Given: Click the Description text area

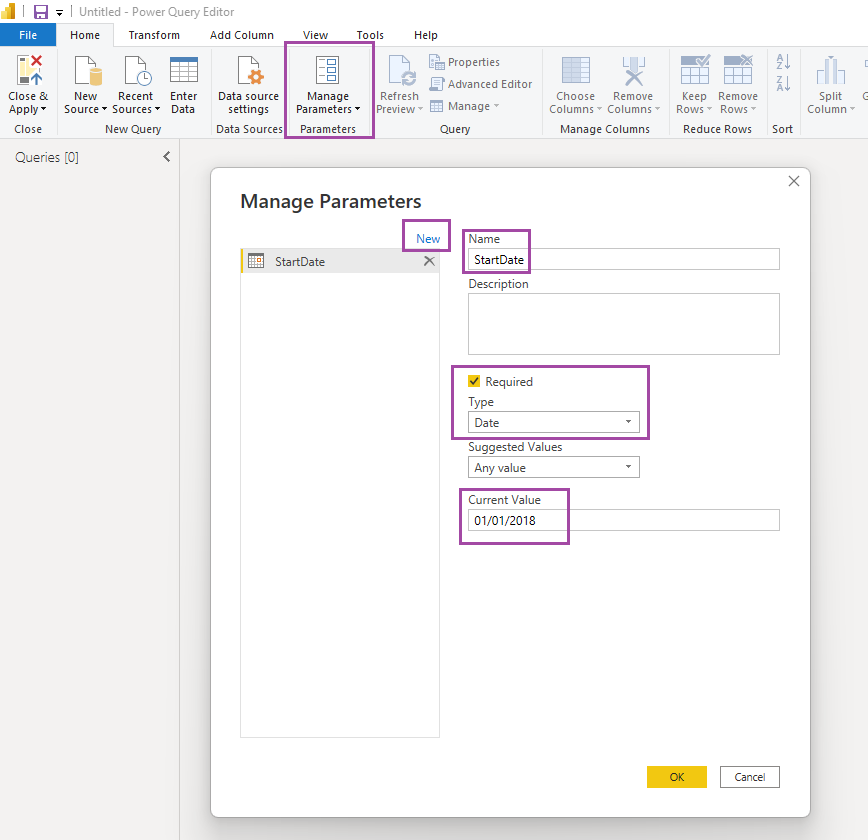Looking at the screenshot, I should pyautogui.click(x=624, y=324).
